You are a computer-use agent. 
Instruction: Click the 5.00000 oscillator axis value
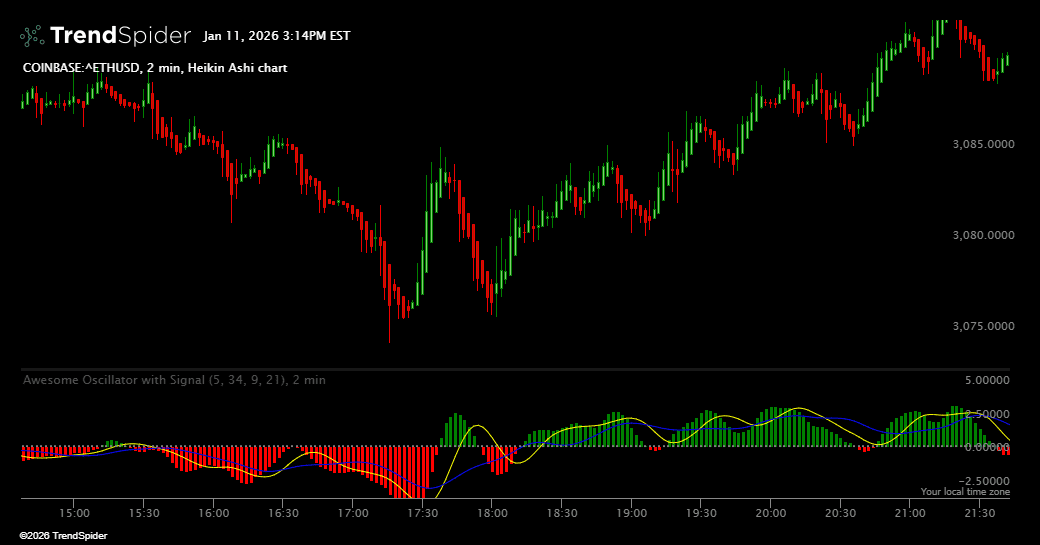[987, 380]
